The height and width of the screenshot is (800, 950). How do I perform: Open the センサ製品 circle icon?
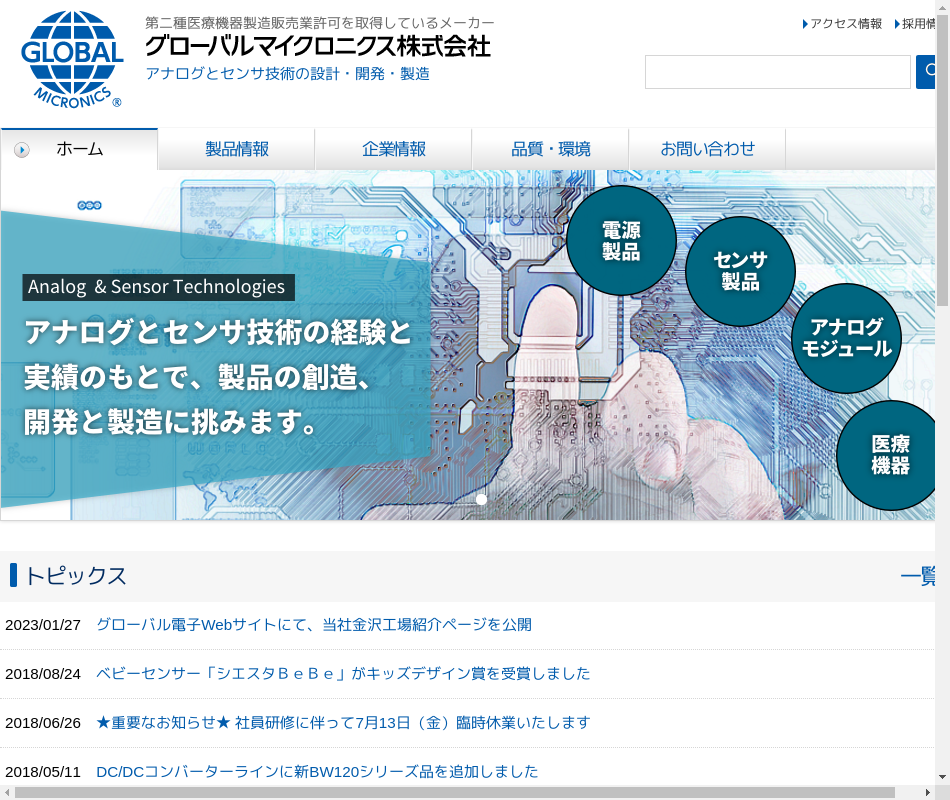[x=740, y=271]
